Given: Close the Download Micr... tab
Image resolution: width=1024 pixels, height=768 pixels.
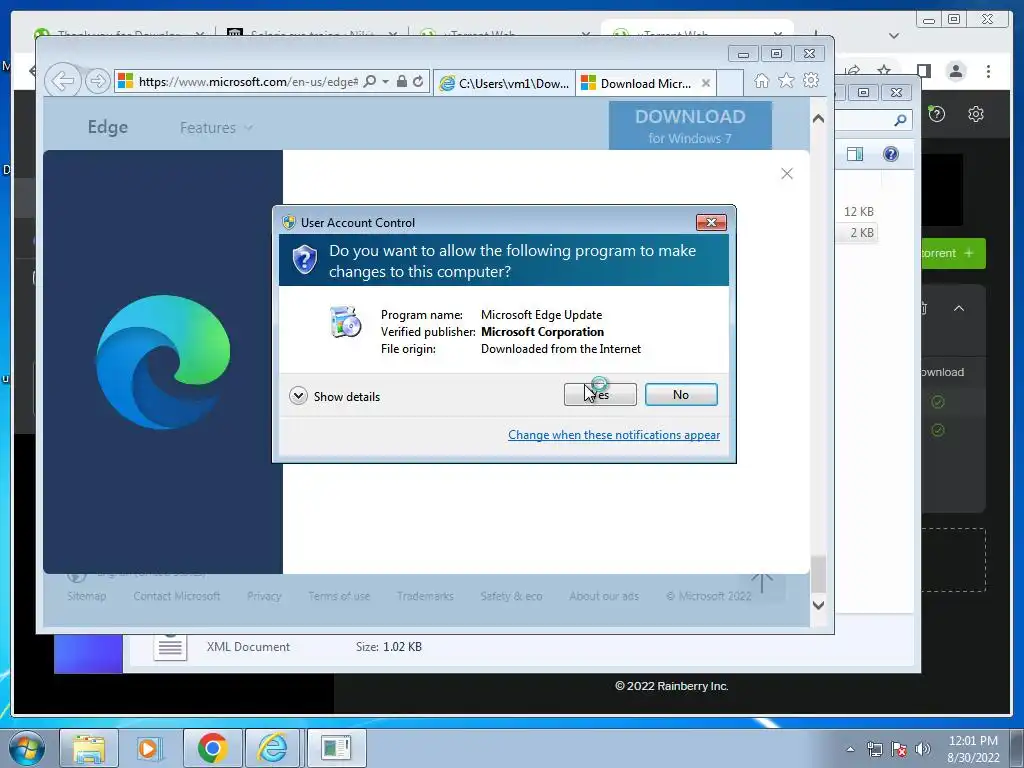Looking at the screenshot, I should [x=706, y=83].
